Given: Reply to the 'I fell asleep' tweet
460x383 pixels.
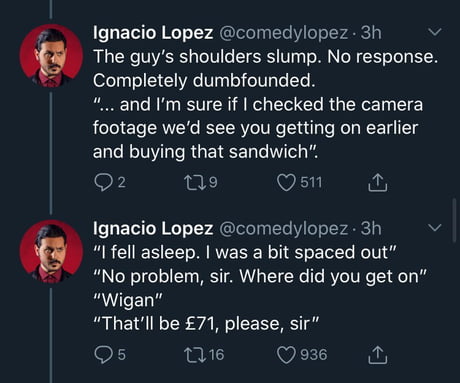Looking at the screenshot, I should coord(103,355).
